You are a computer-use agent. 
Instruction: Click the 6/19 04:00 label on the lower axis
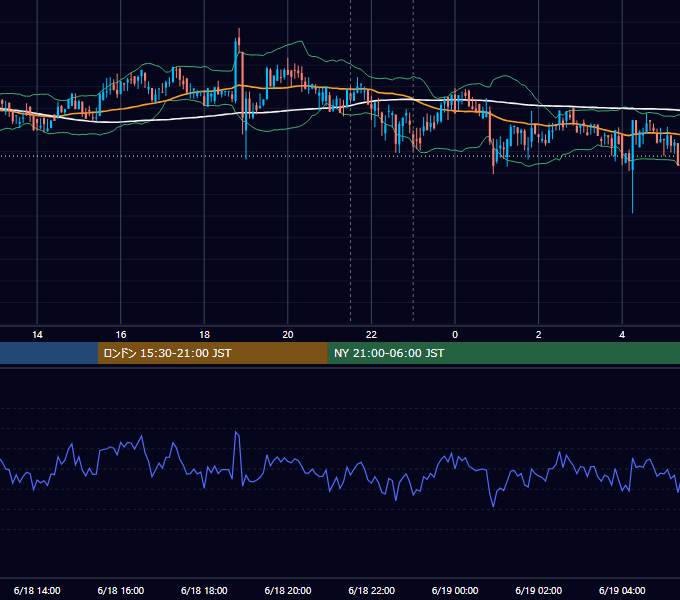click(x=622, y=590)
